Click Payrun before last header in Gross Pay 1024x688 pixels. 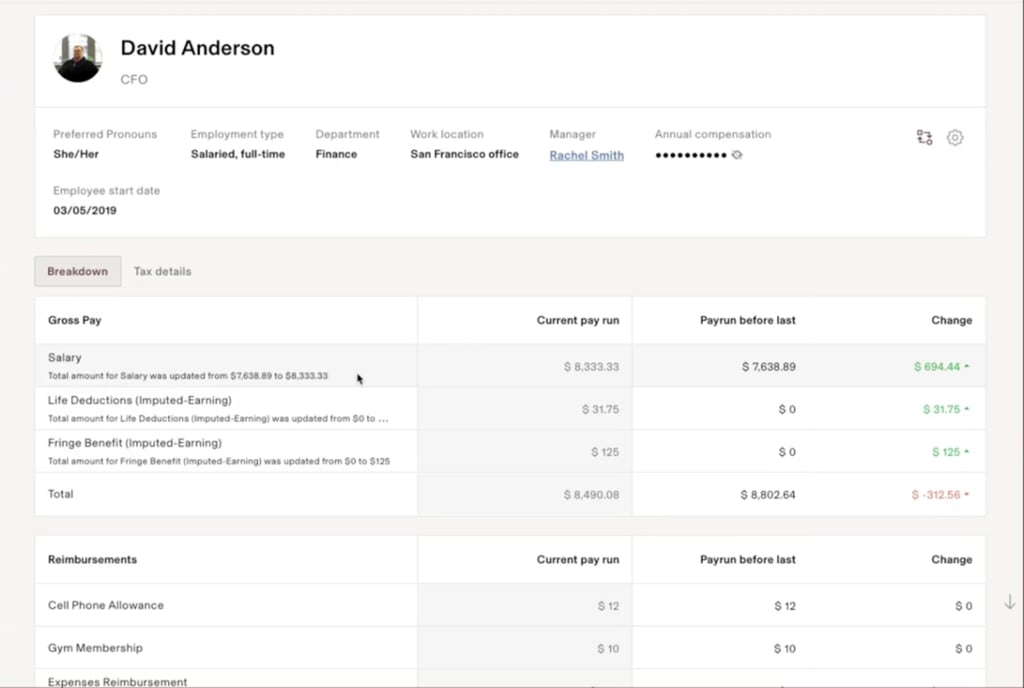click(x=748, y=321)
